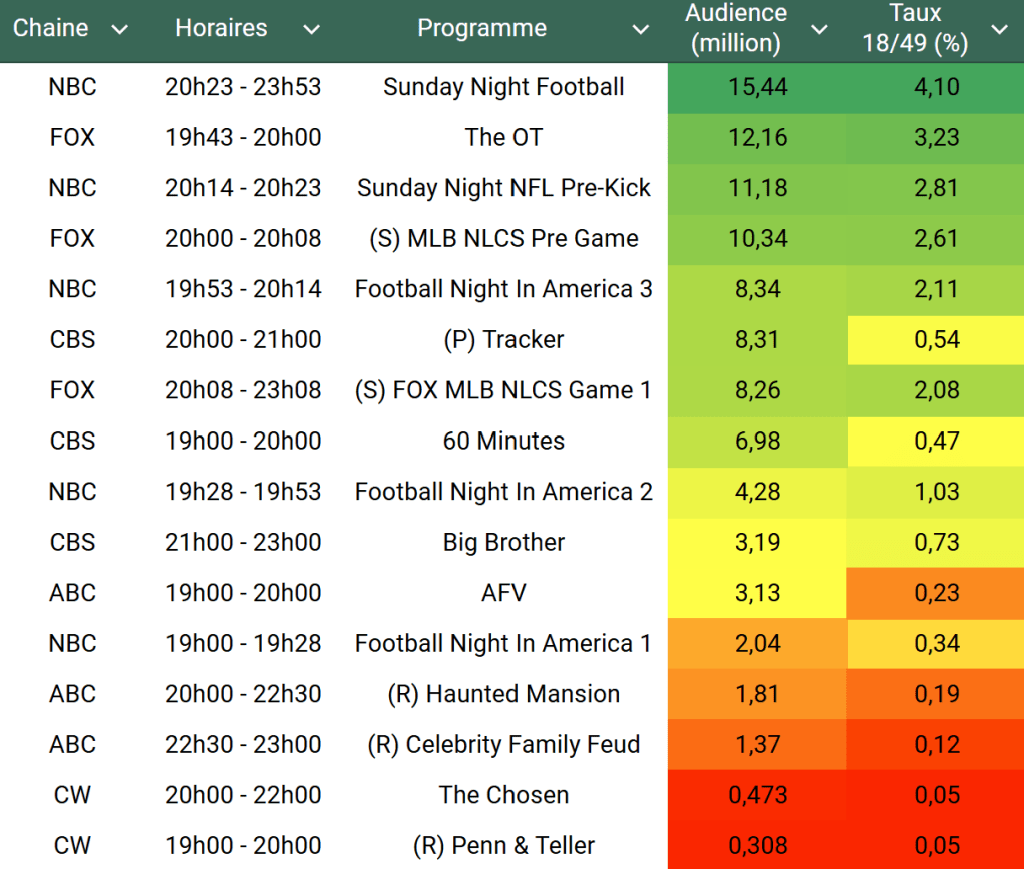This screenshot has height=869, width=1024.
Task: Select the Sunday Night Football program cell
Action: tap(503, 87)
